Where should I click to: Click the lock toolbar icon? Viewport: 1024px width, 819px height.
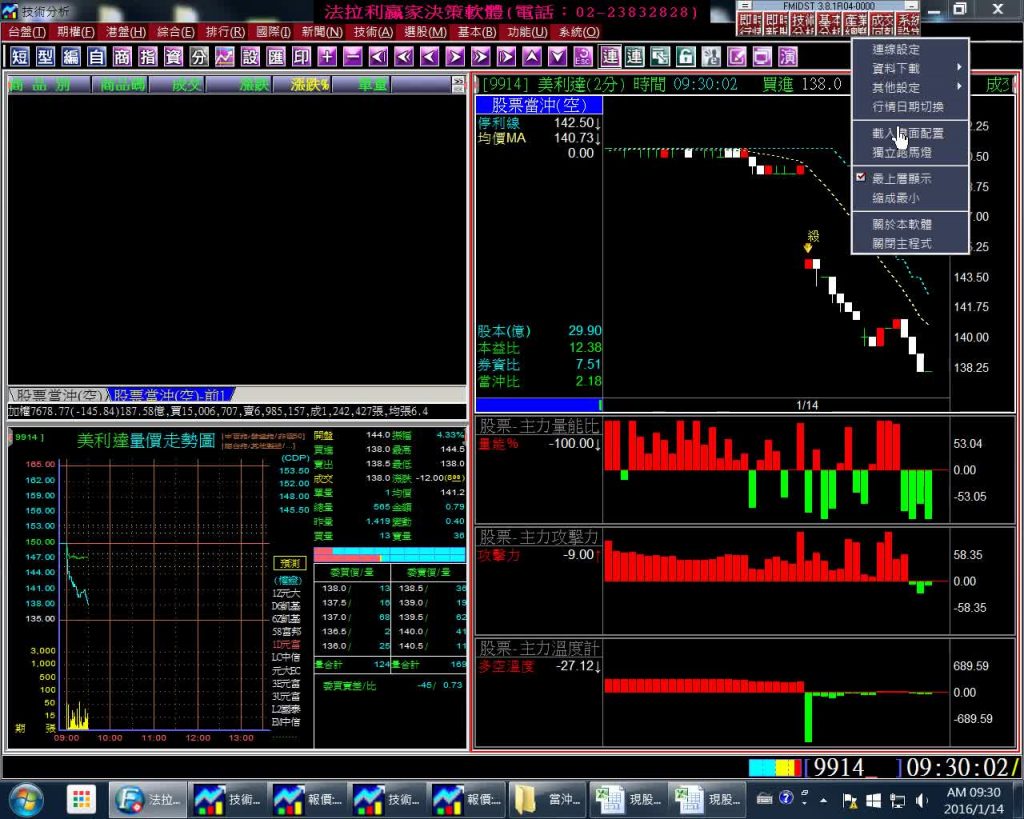coord(686,57)
